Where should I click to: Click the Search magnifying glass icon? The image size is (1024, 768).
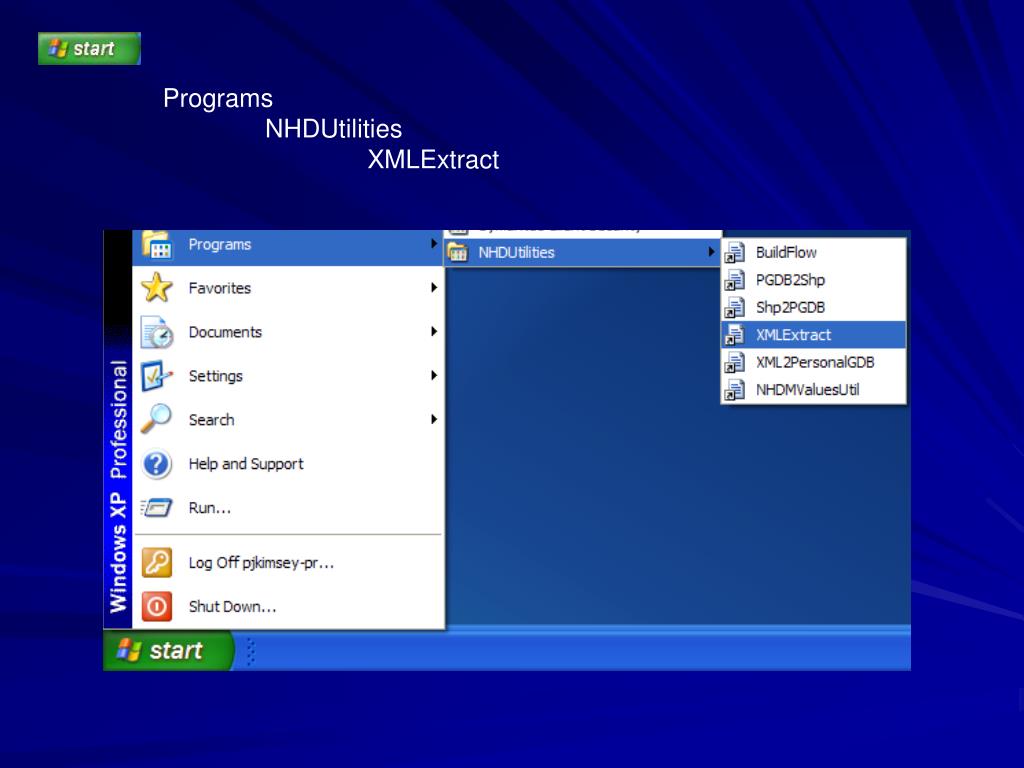[x=157, y=420]
